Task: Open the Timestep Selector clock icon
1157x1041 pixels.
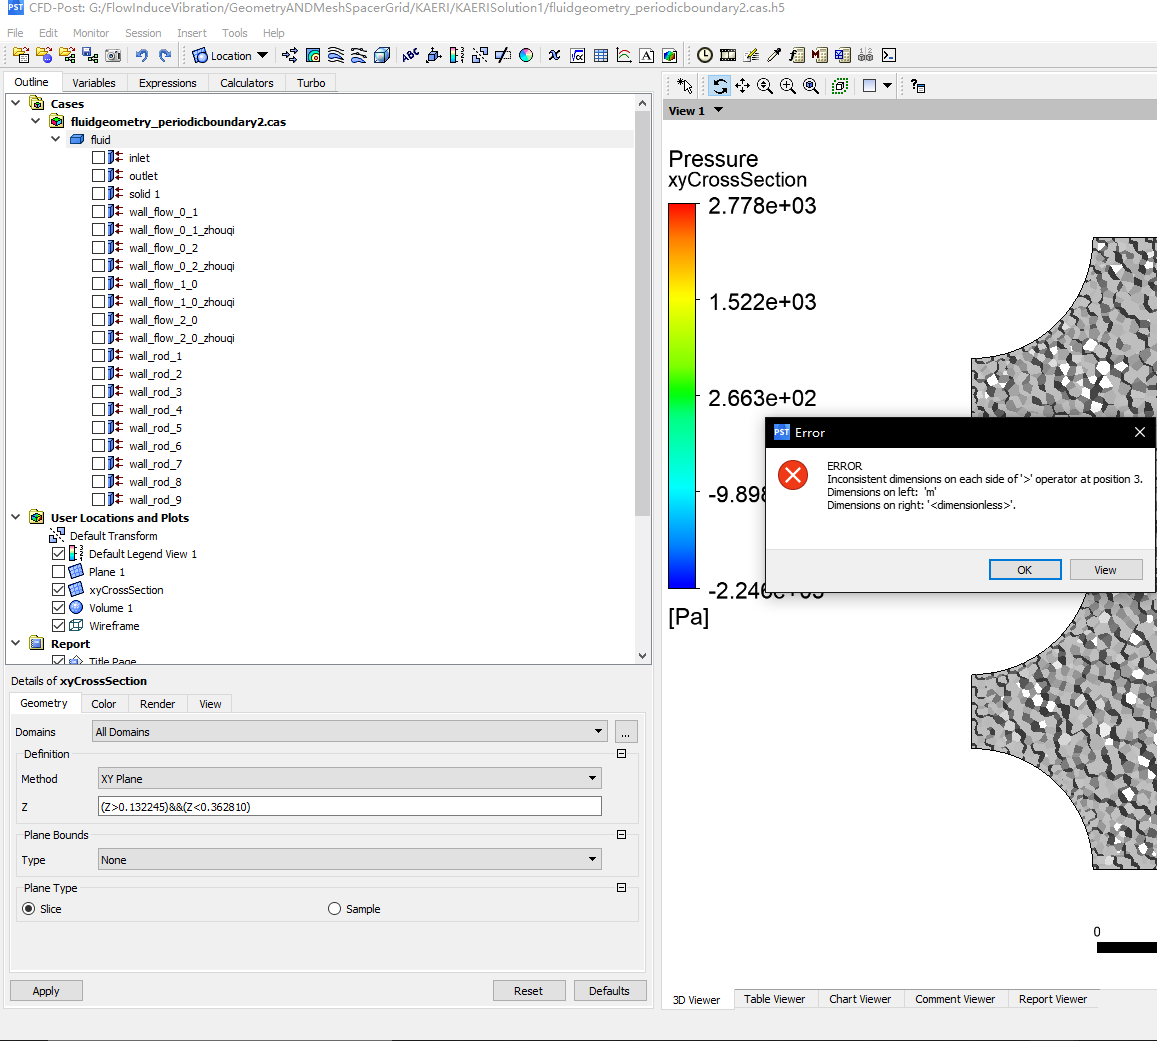Action: (705, 56)
